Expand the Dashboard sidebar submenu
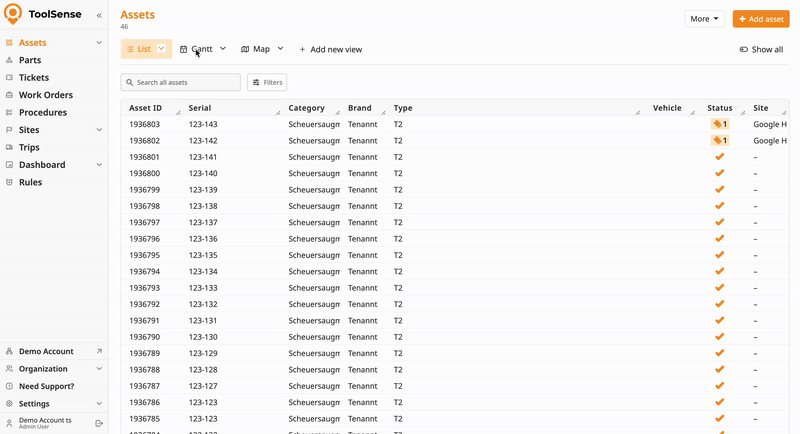Screen dimensions: 800x434 point(99,165)
